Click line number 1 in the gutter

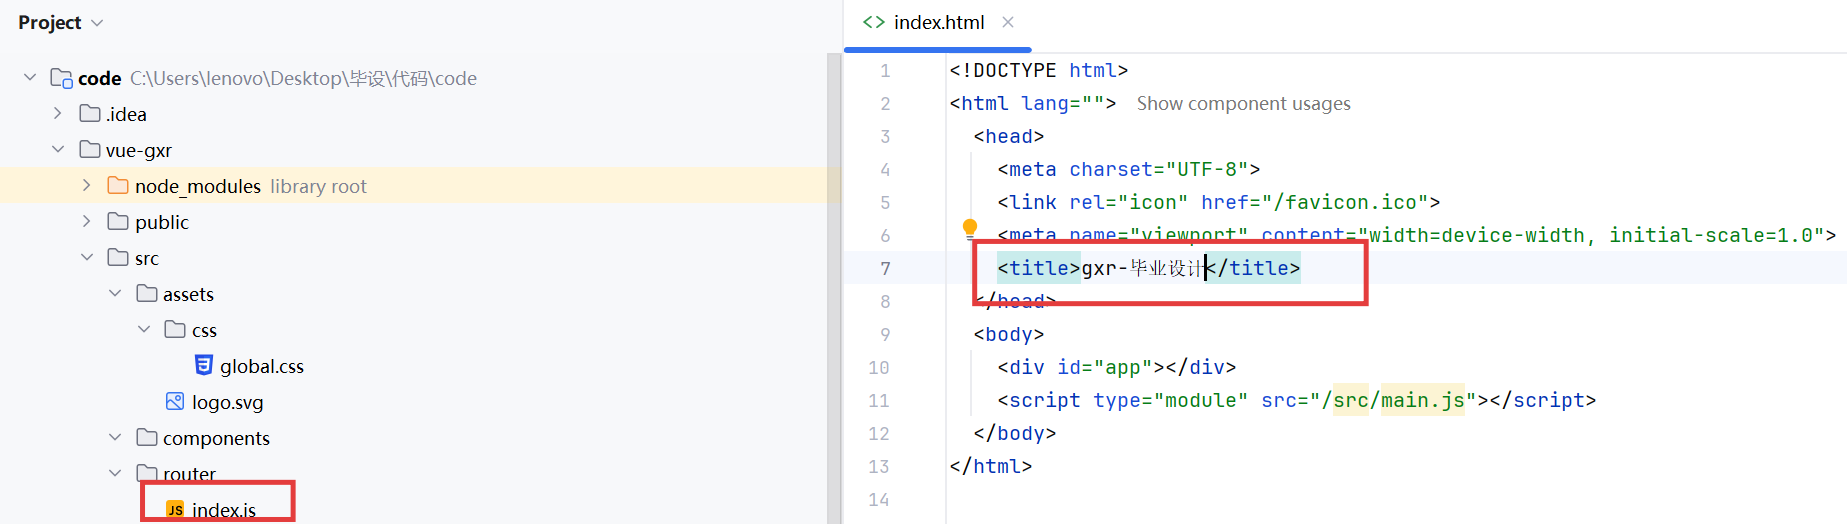[885, 70]
